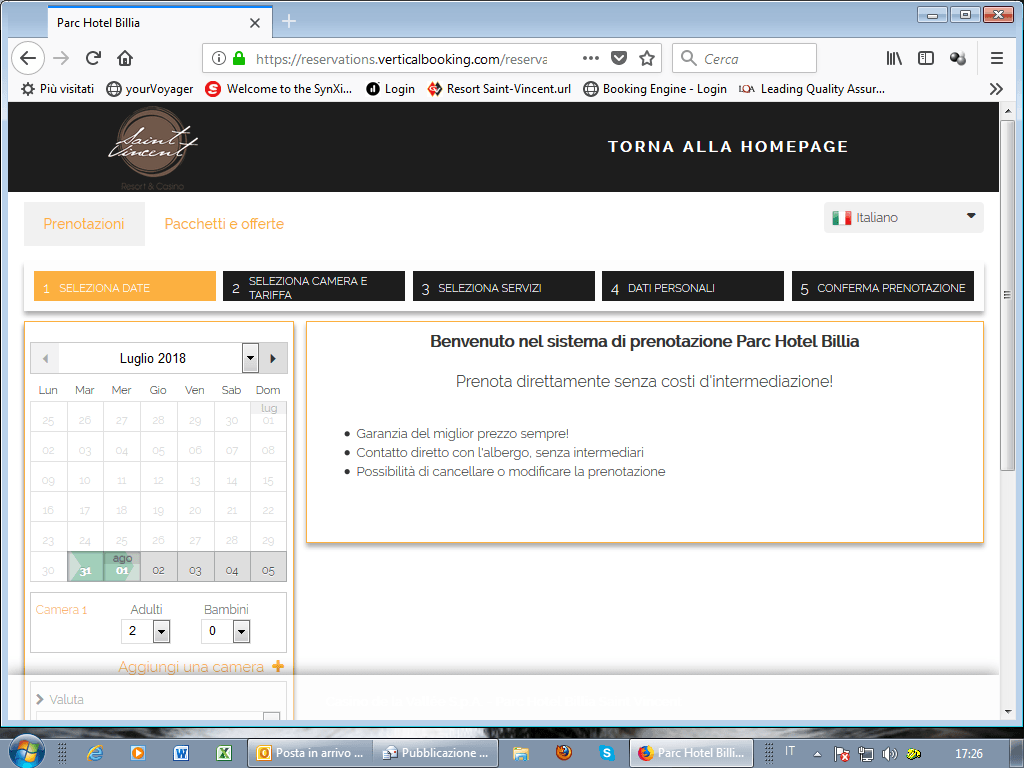This screenshot has width=1024, height=768.
Task: Click the IT language indicator in tray
Action: [790, 751]
